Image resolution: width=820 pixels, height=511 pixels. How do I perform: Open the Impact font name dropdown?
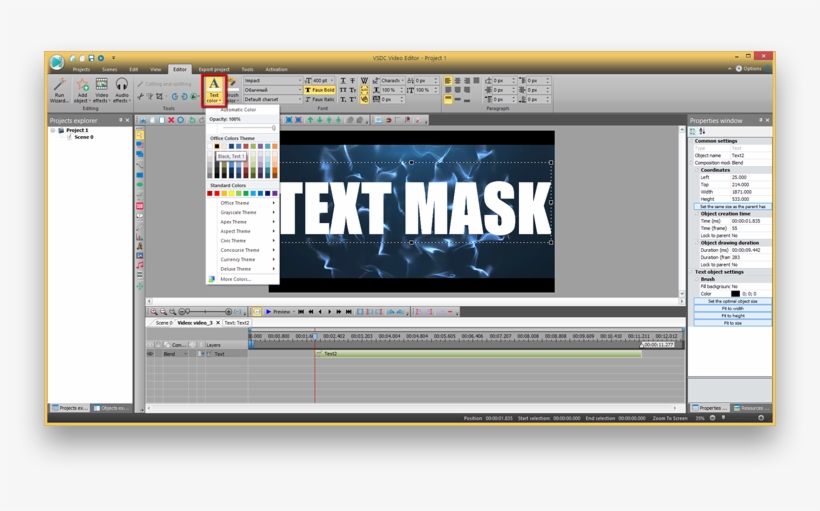(300, 81)
